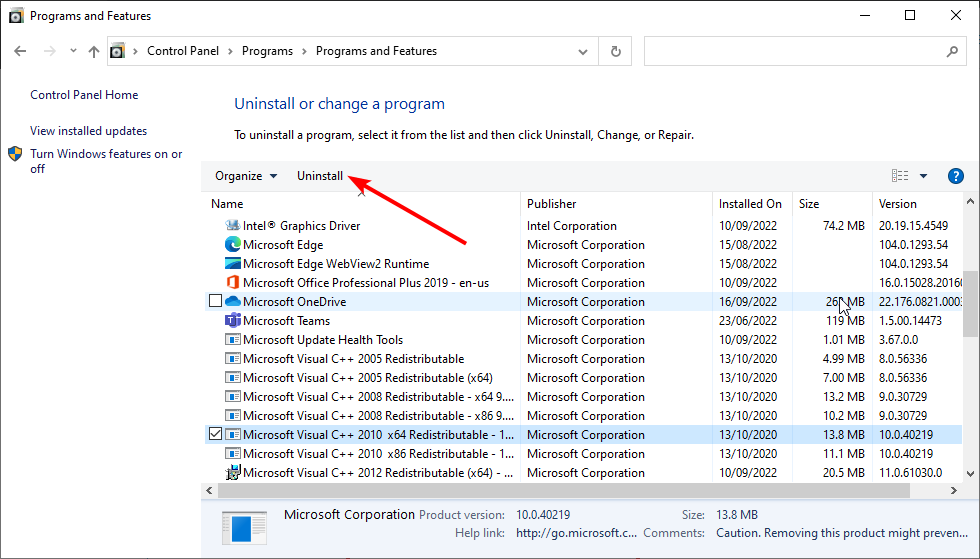Click the search magnifier icon
The image size is (980, 559).
pos(952,51)
